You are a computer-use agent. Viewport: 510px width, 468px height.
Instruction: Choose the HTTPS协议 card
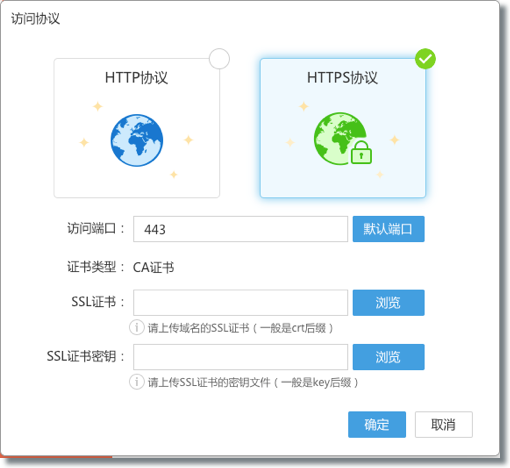[x=343, y=128]
